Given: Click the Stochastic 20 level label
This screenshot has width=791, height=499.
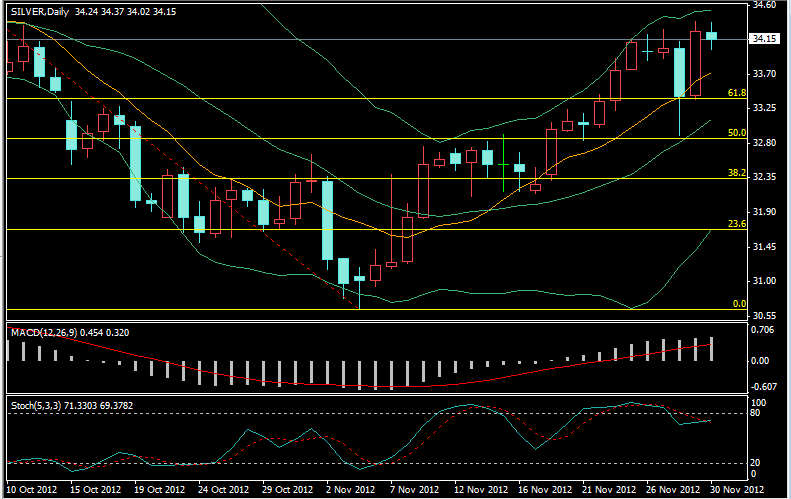Looking at the screenshot, I should (755, 463).
